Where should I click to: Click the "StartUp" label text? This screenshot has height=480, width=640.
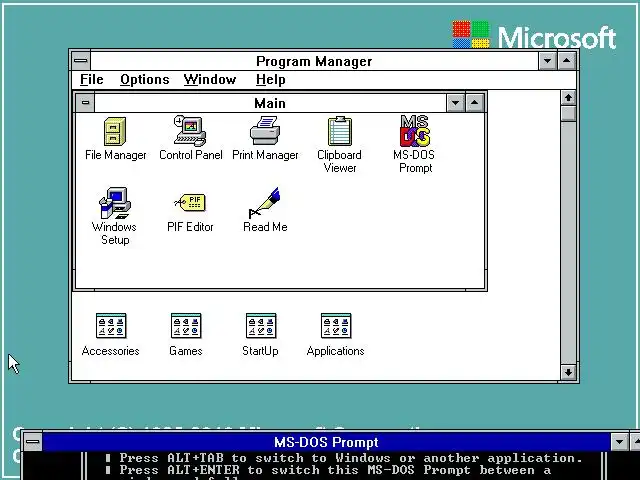click(x=260, y=351)
